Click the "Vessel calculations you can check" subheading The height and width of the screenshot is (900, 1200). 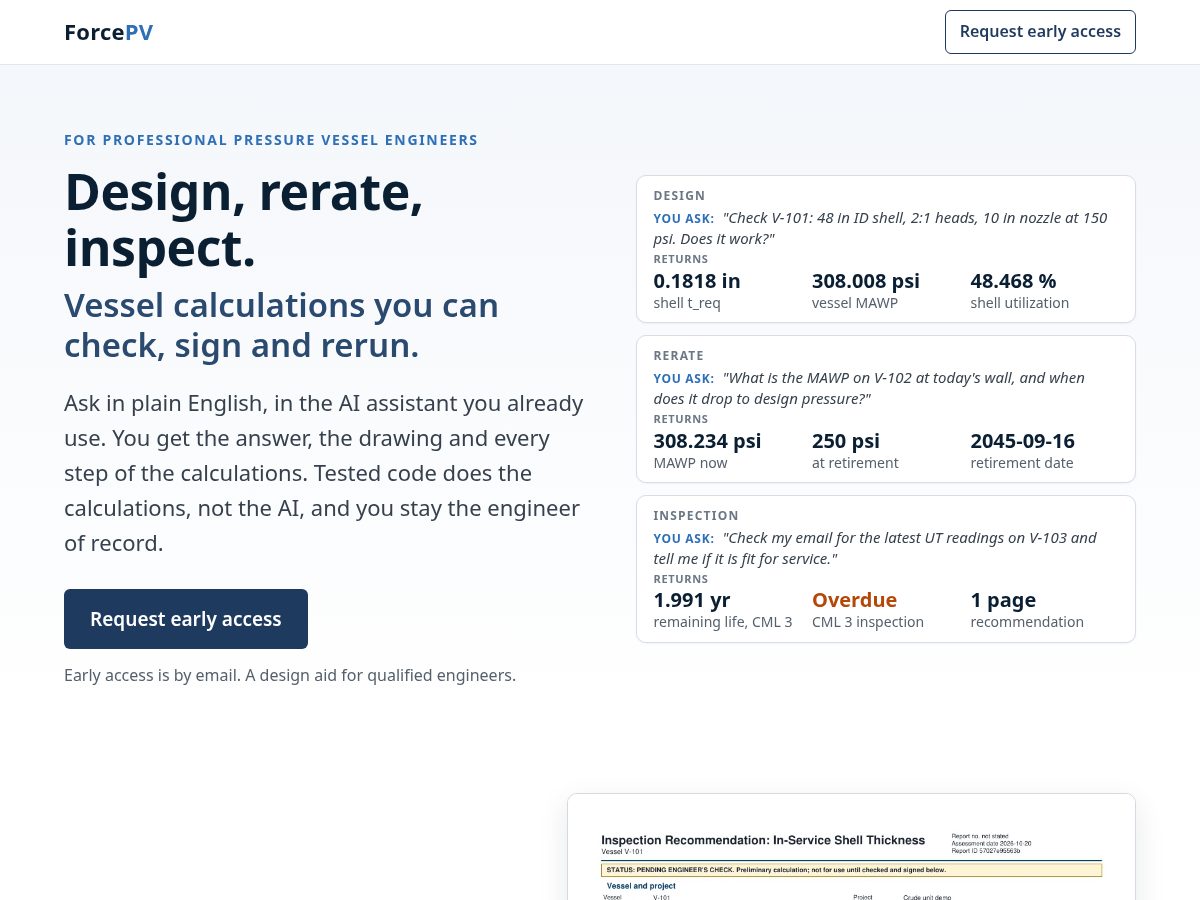pos(281,325)
